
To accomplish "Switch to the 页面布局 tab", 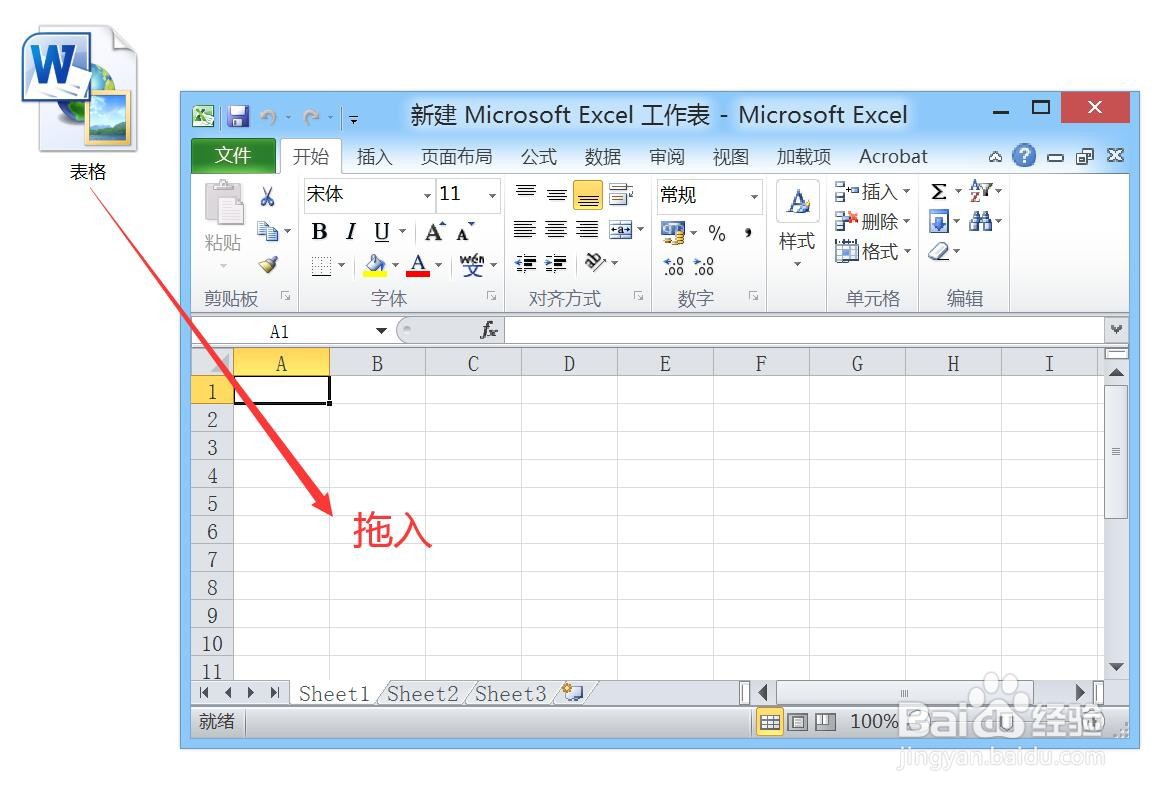I will pyautogui.click(x=457, y=157).
